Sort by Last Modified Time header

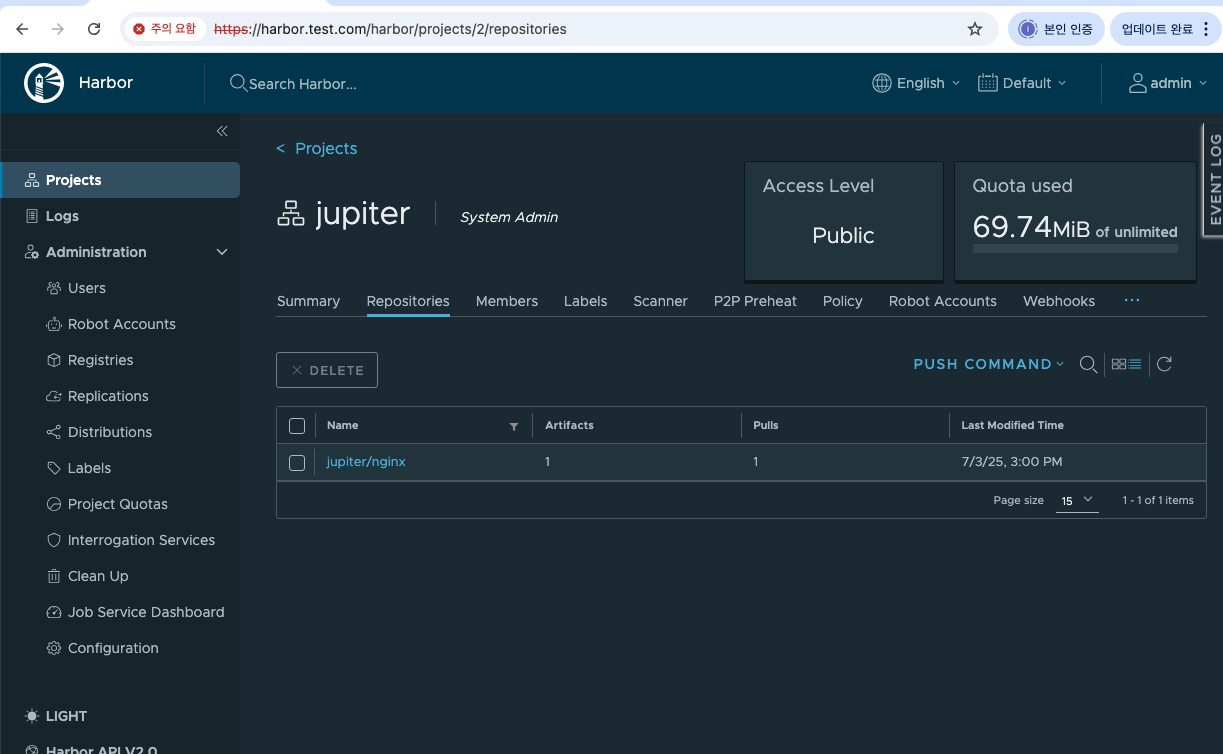[x=1012, y=425]
